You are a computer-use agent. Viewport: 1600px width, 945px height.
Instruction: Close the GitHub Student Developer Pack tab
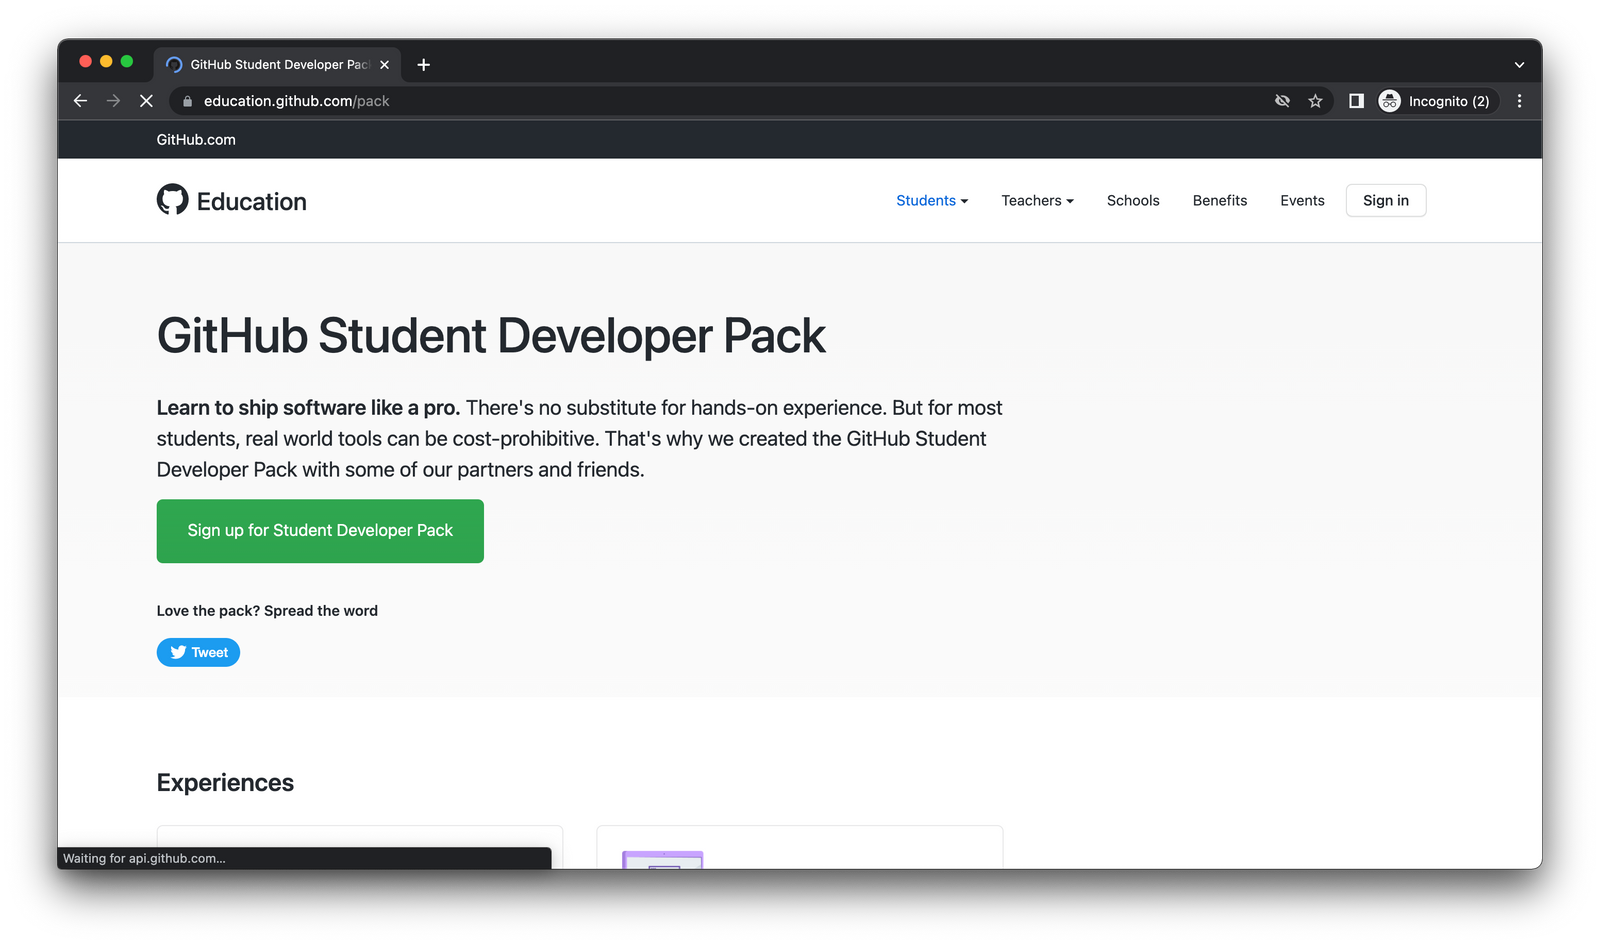[x=384, y=64]
